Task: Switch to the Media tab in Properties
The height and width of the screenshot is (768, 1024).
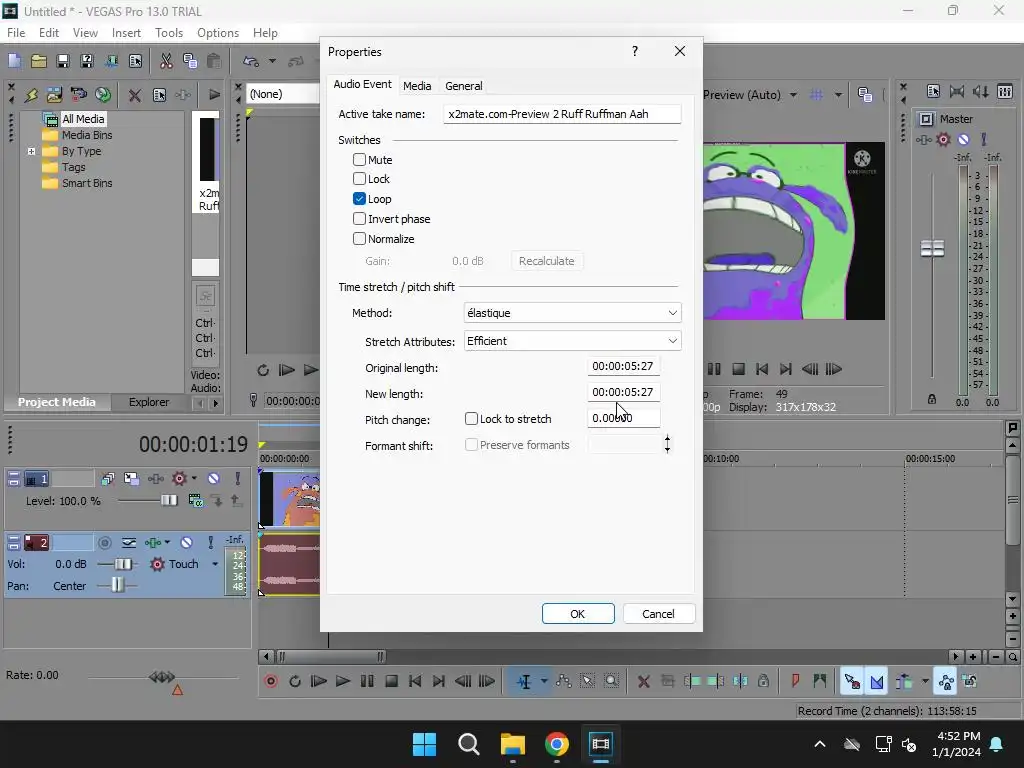Action: pyautogui.click(x=417, y=86)
